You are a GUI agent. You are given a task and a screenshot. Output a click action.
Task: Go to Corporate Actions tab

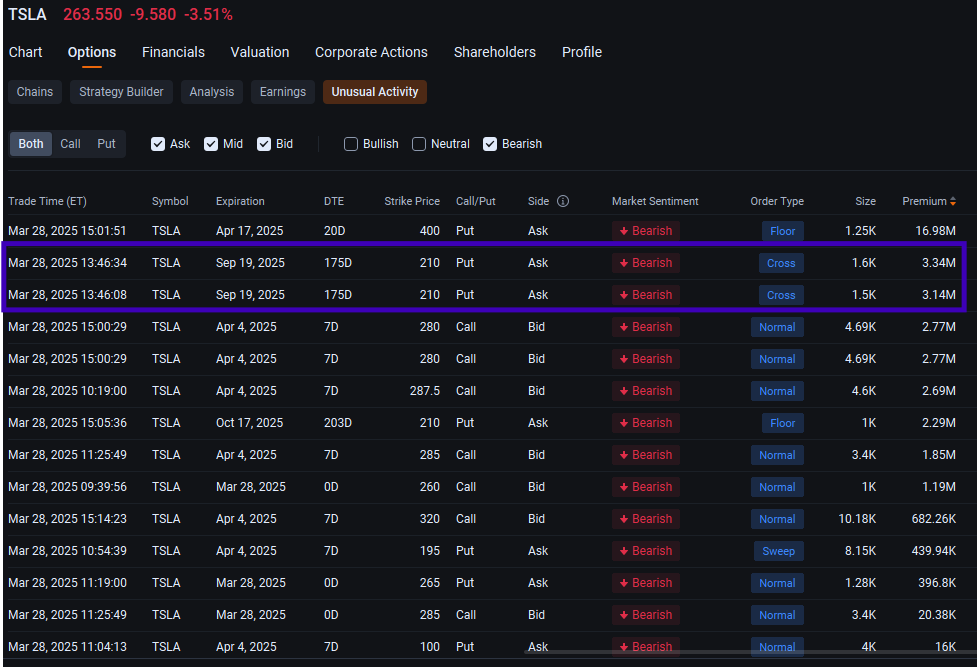pyautogui.click(x=371, y=52)
